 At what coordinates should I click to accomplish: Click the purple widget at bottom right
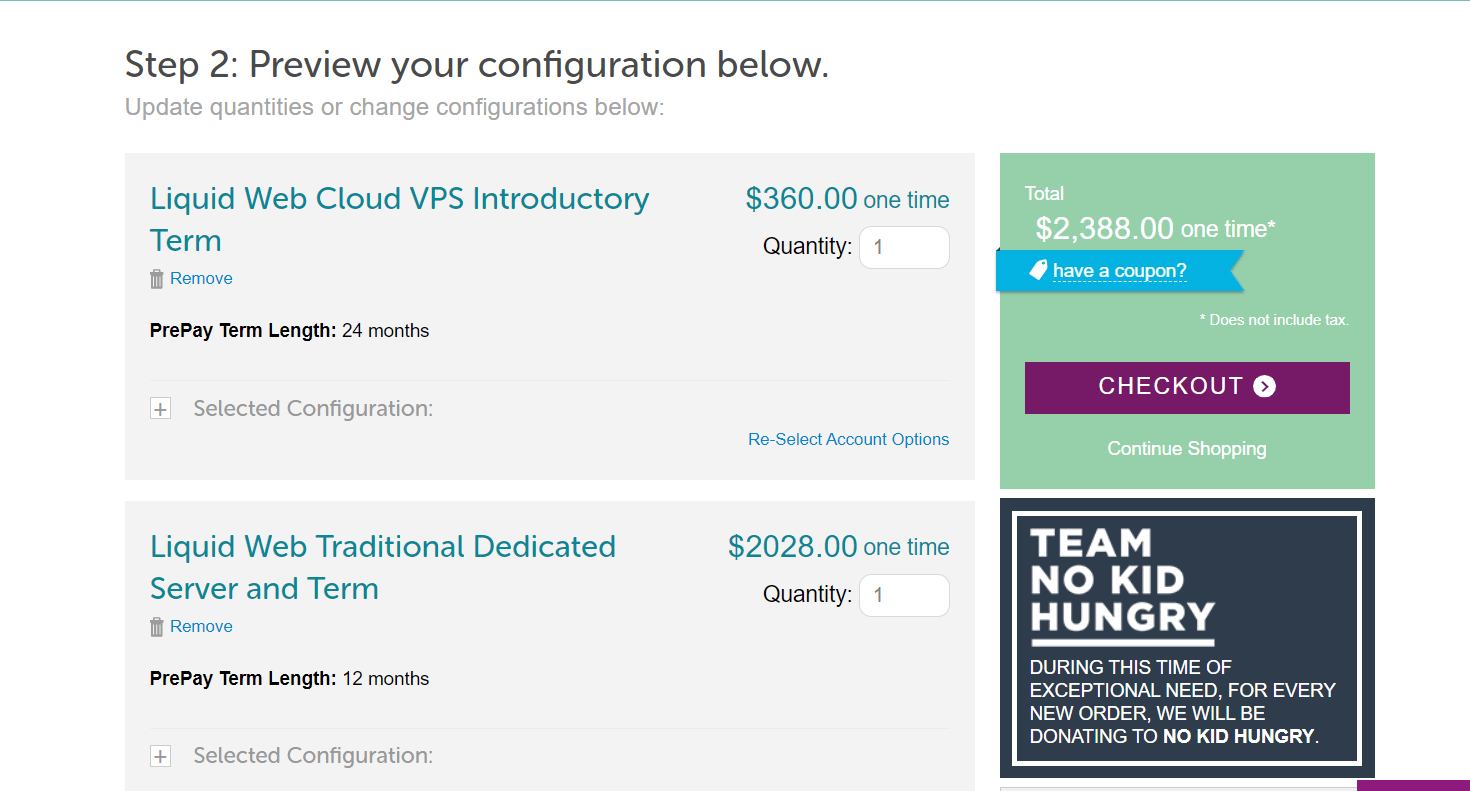[1413, 786]
